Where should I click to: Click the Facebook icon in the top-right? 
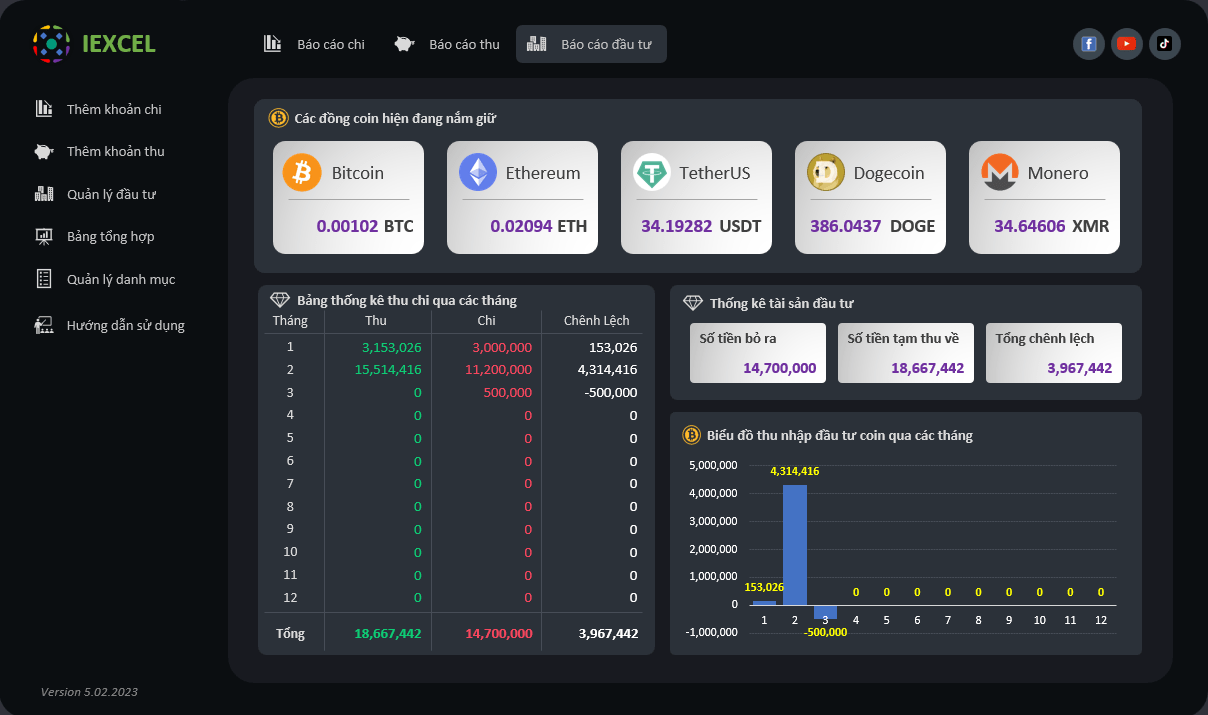point(1089,44)
